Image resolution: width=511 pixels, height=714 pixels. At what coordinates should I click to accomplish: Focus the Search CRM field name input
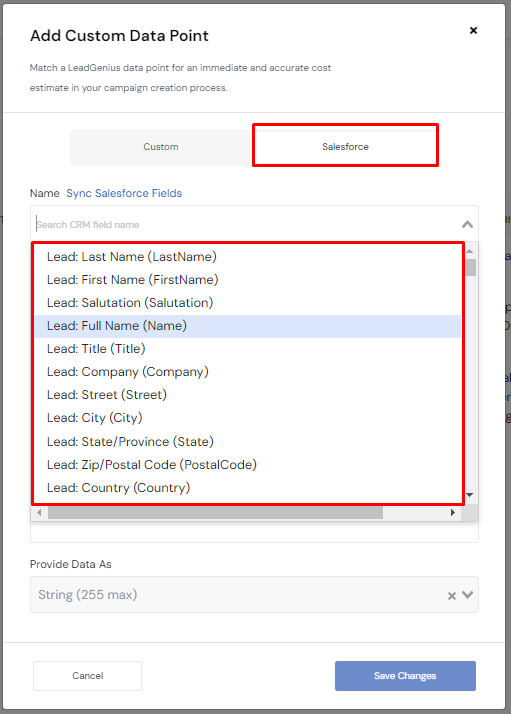pos(246,224)
